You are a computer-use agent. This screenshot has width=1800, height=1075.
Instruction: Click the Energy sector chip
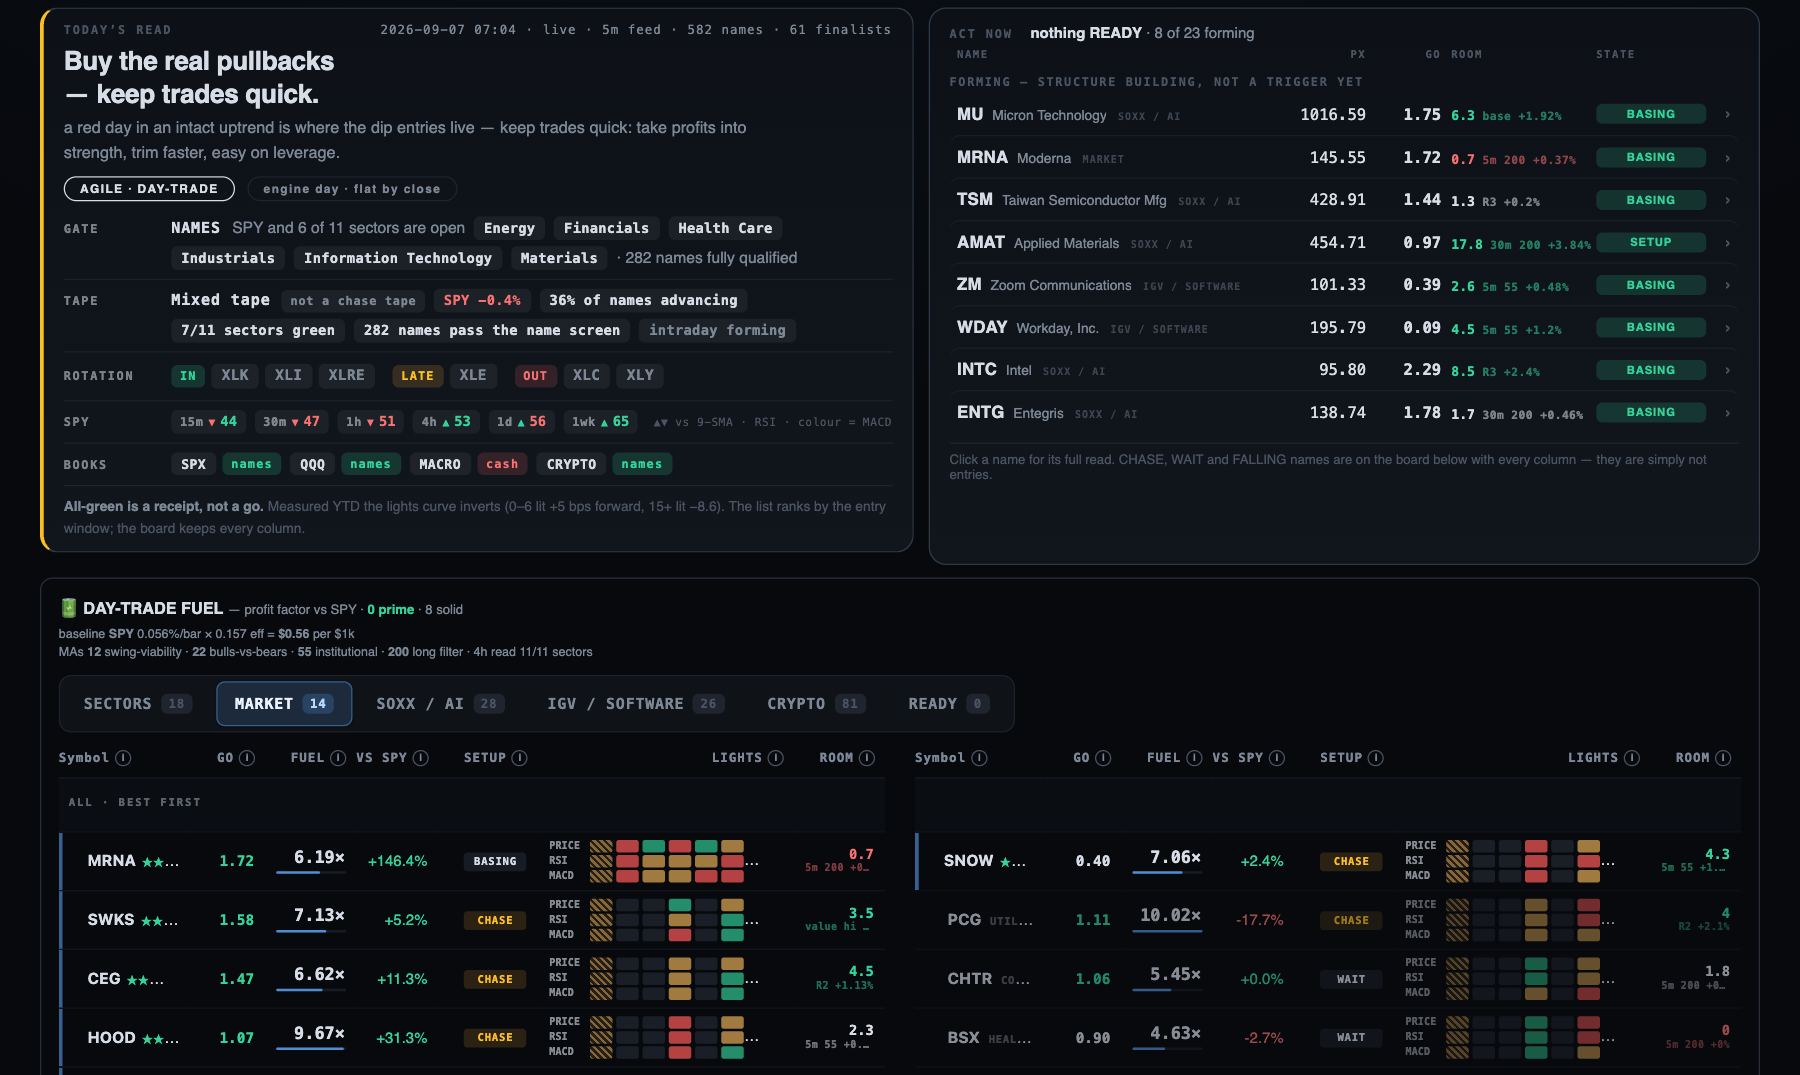(509, 228)
